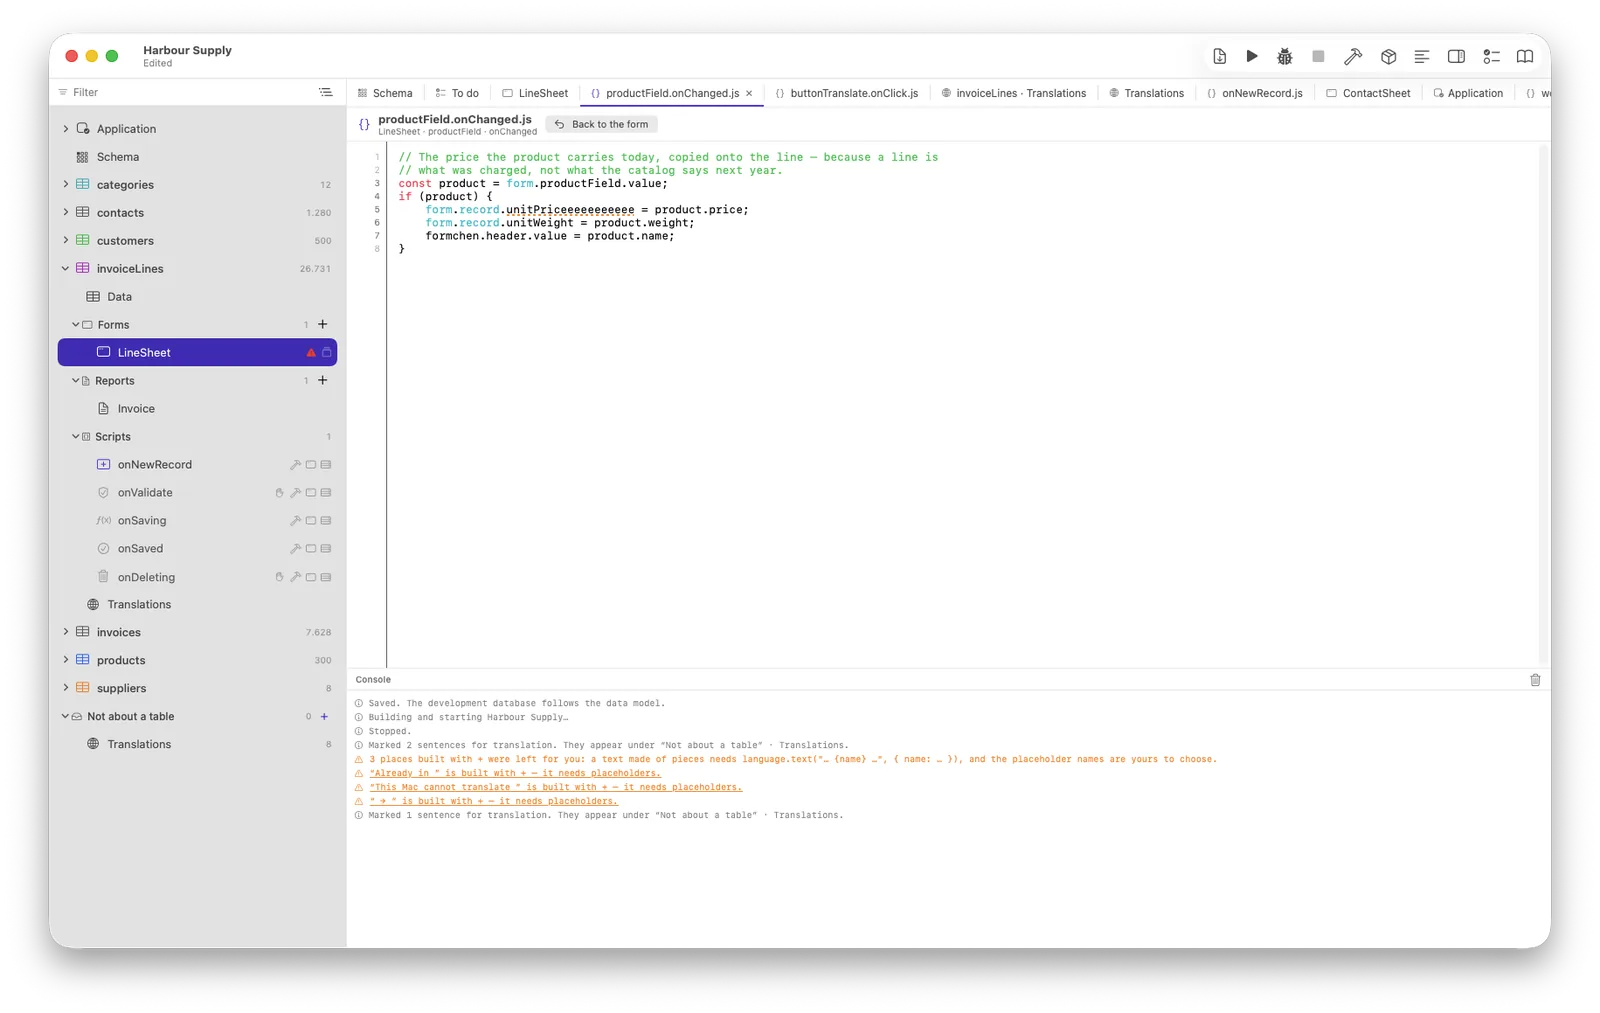
Task: Click the Stop square in the toolbar
Action: (1319, 57)
